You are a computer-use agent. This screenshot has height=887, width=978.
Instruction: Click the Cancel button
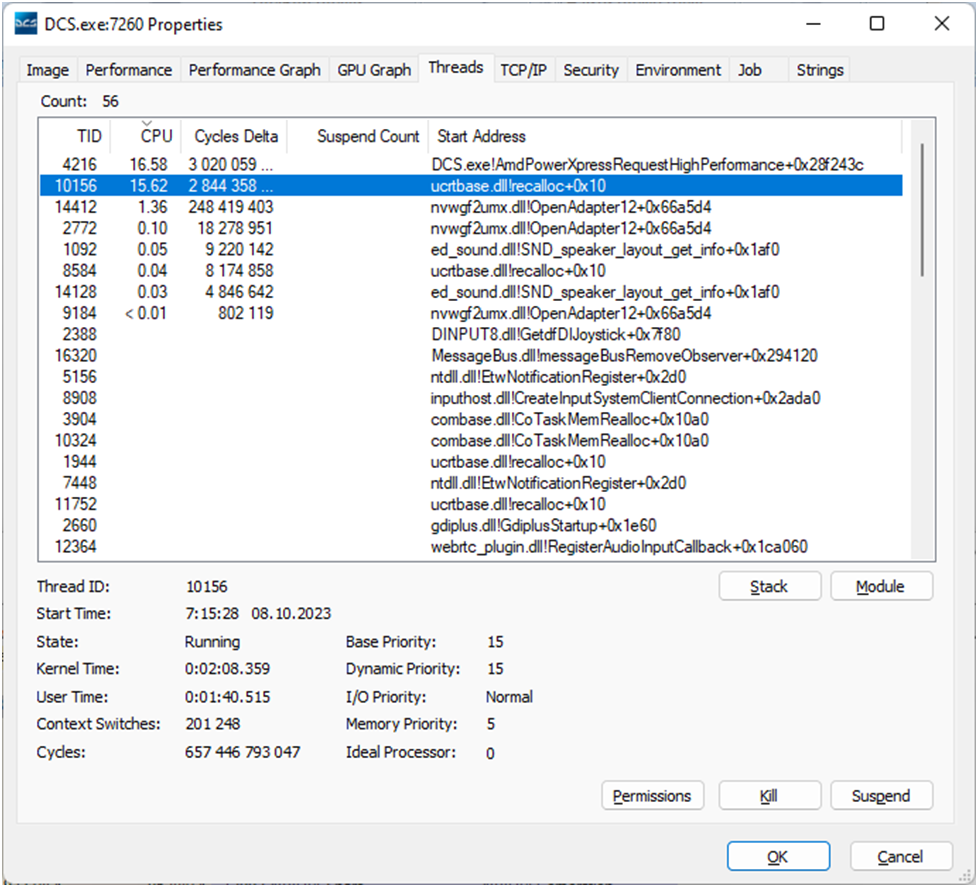(901, 856)
